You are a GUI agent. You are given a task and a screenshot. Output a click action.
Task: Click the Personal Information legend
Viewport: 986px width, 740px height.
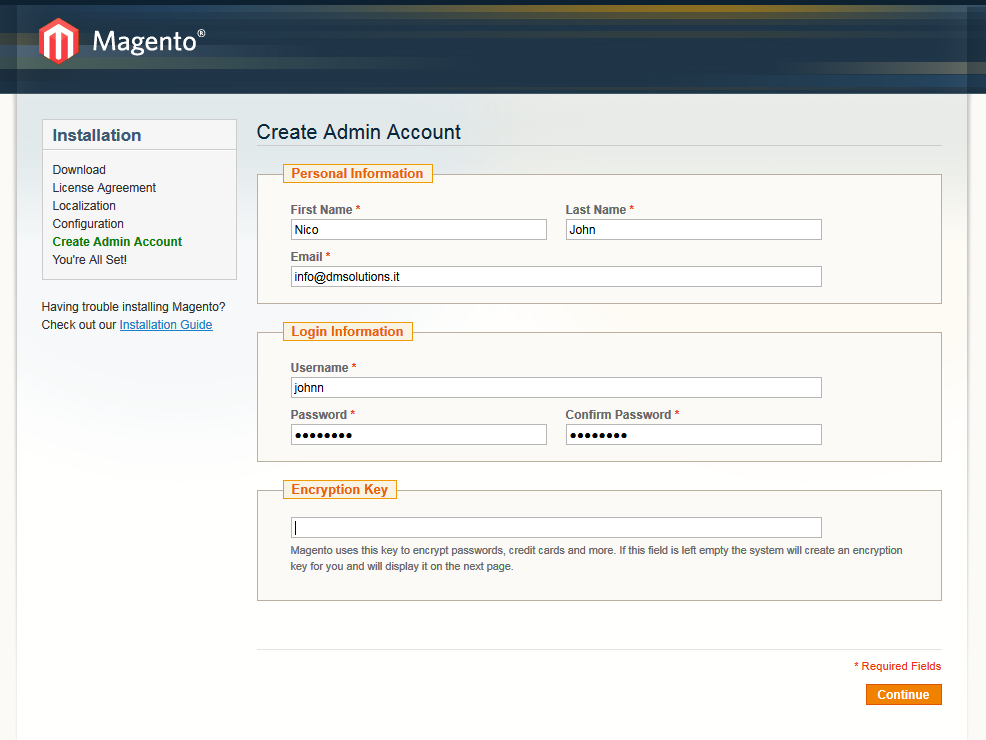[x=358, y=174]
